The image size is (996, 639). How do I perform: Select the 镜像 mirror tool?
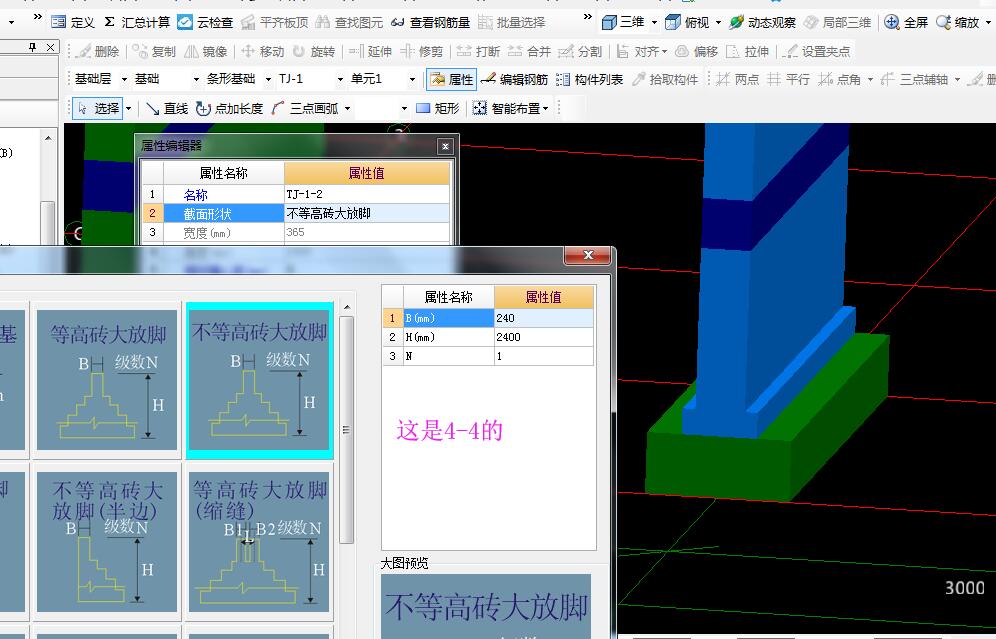click(205, 51)
